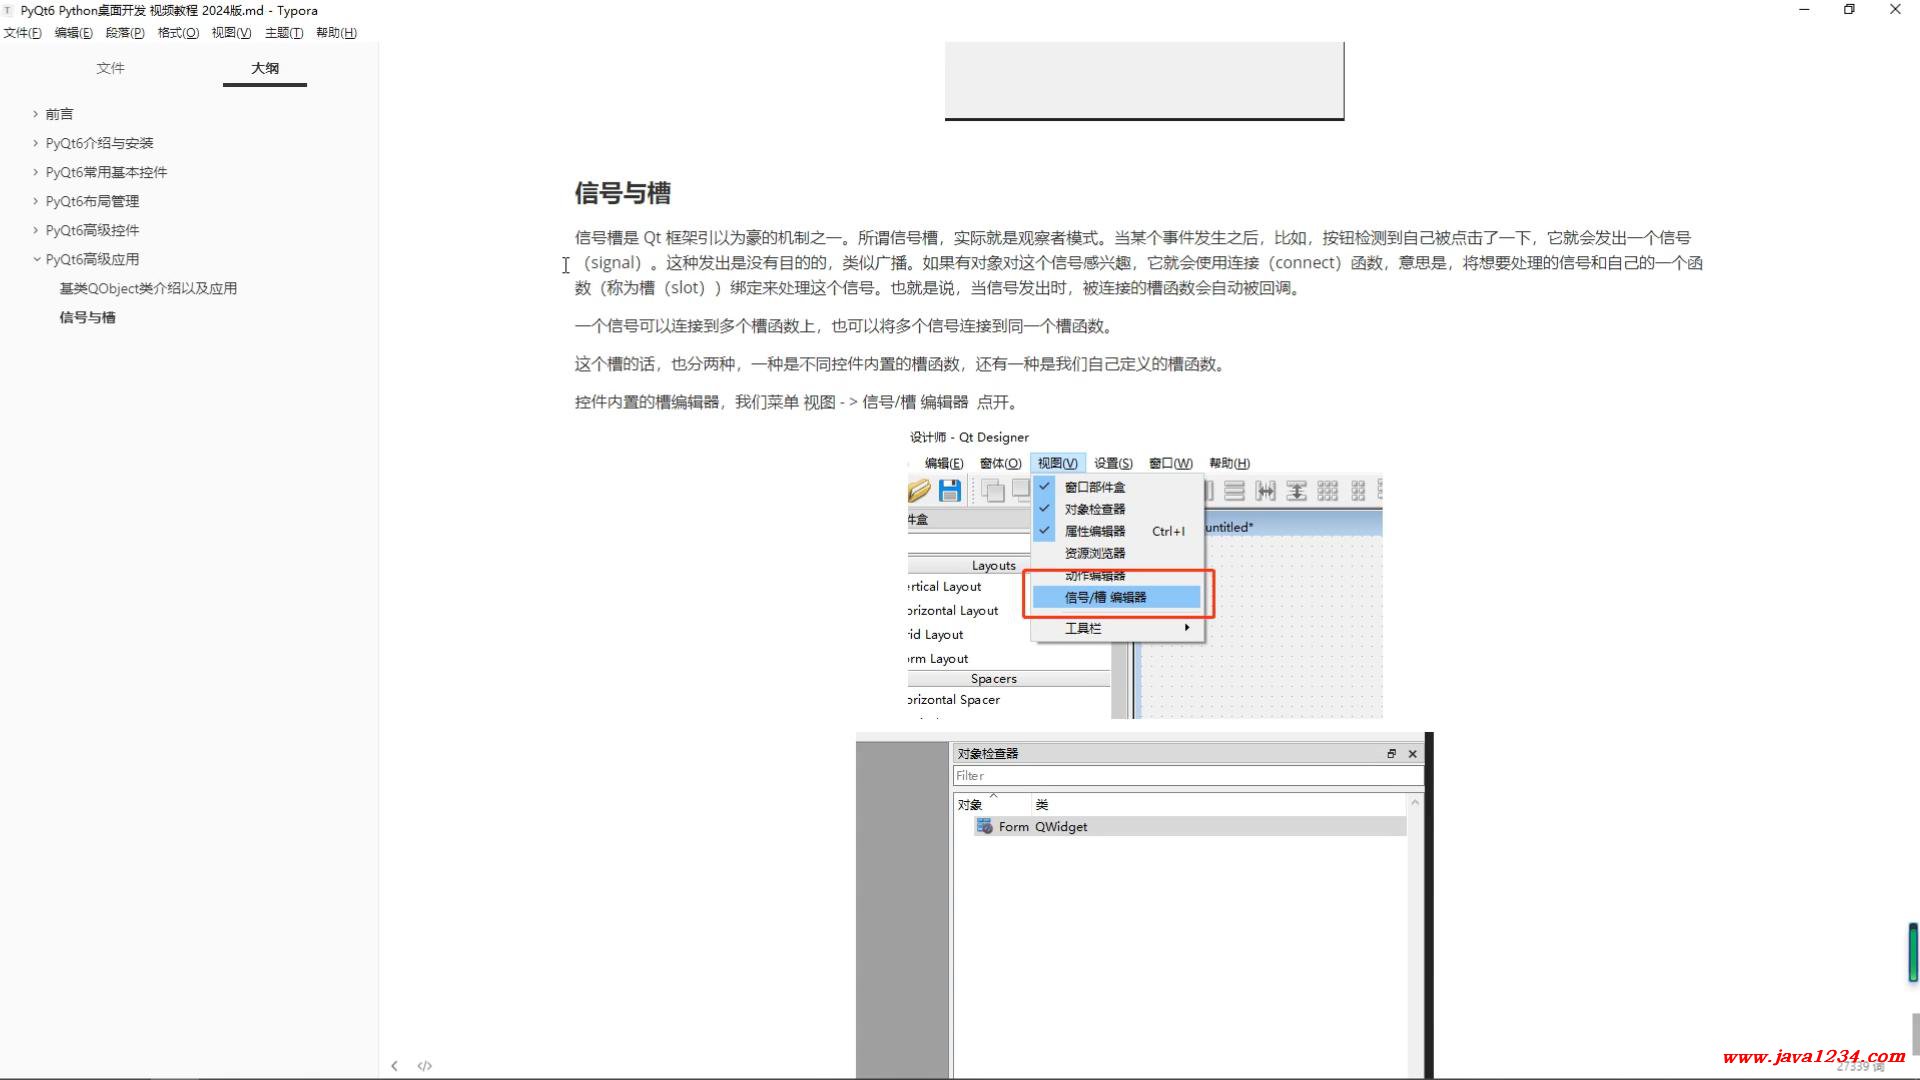Expand the 前言 outline chevron
This screenshot has height=1080, width=1920.
pyautogui.click(x=35, y=114)
